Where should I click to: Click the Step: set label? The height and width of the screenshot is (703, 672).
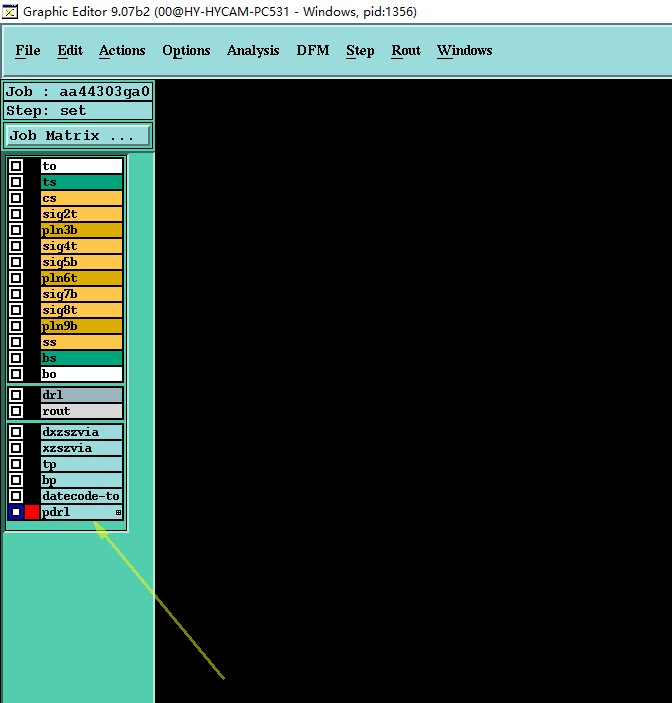coord(78,110)
